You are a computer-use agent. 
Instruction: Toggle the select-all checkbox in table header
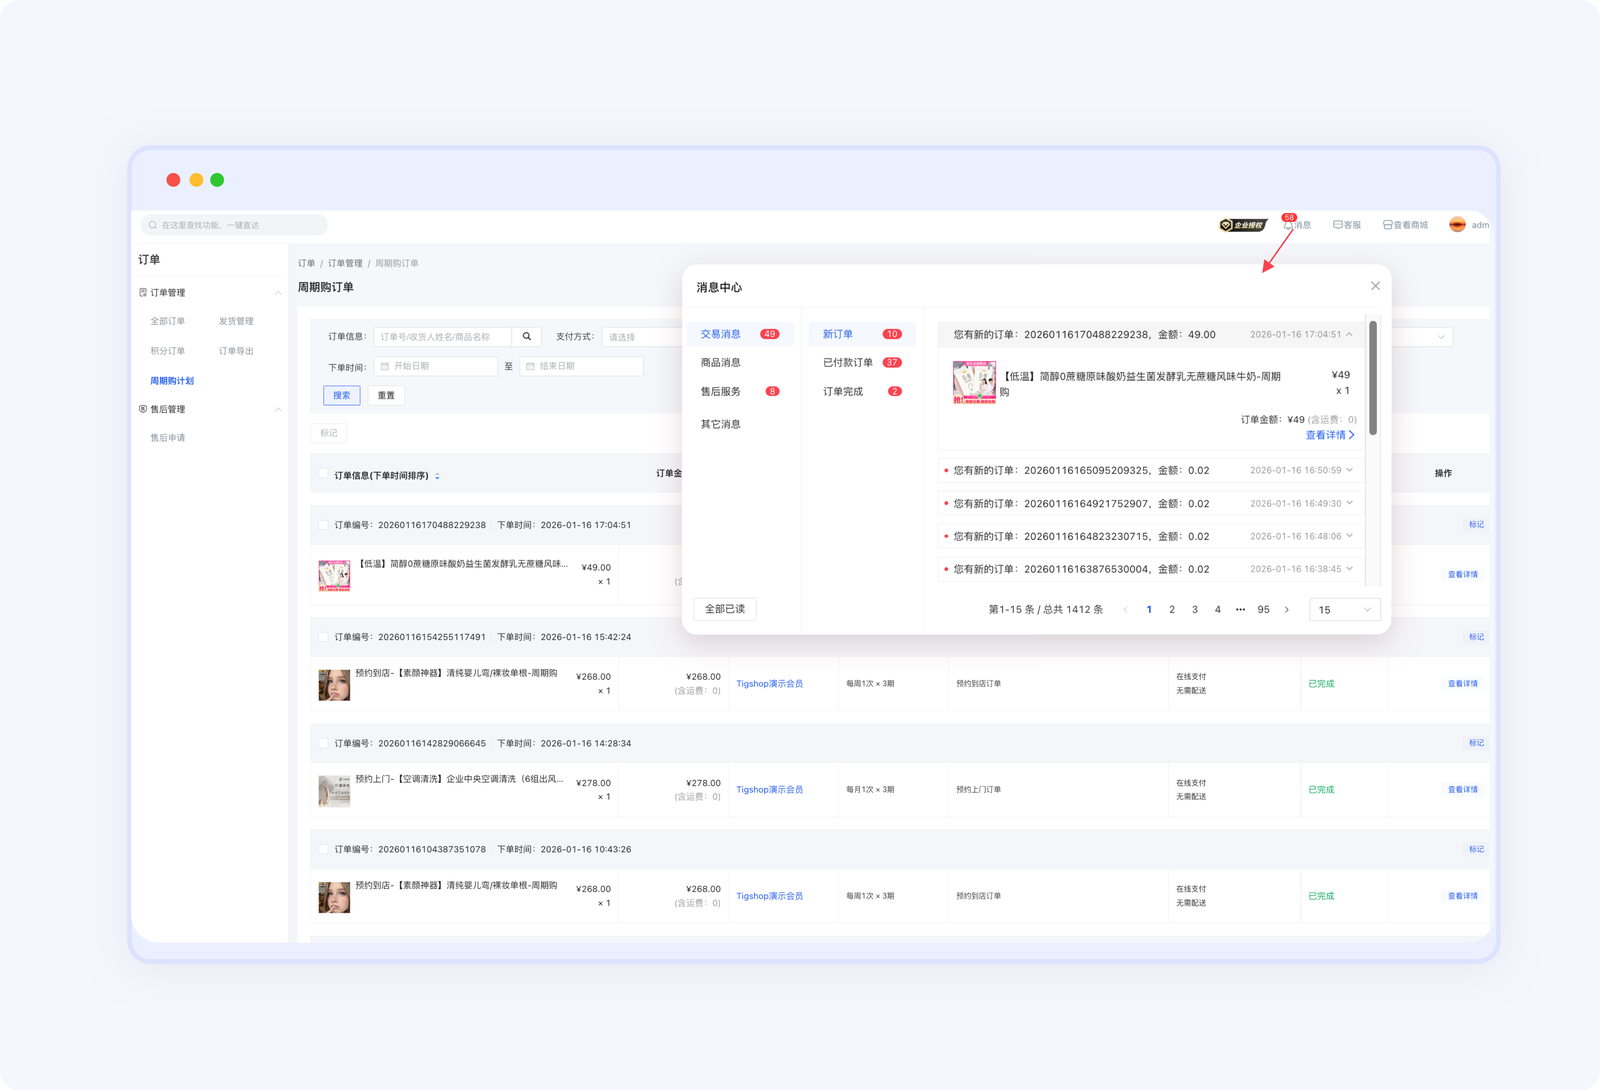click(323, 474)
